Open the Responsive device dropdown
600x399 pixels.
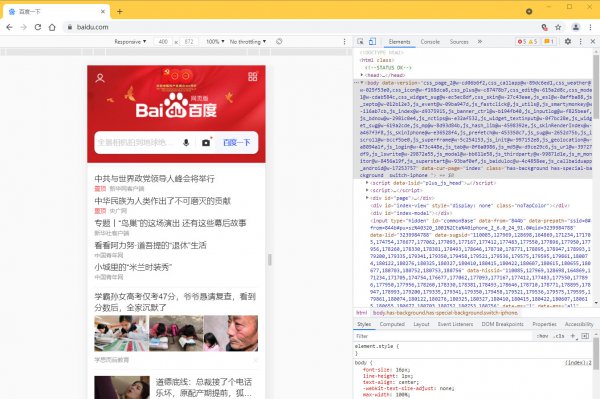point(130,41)
